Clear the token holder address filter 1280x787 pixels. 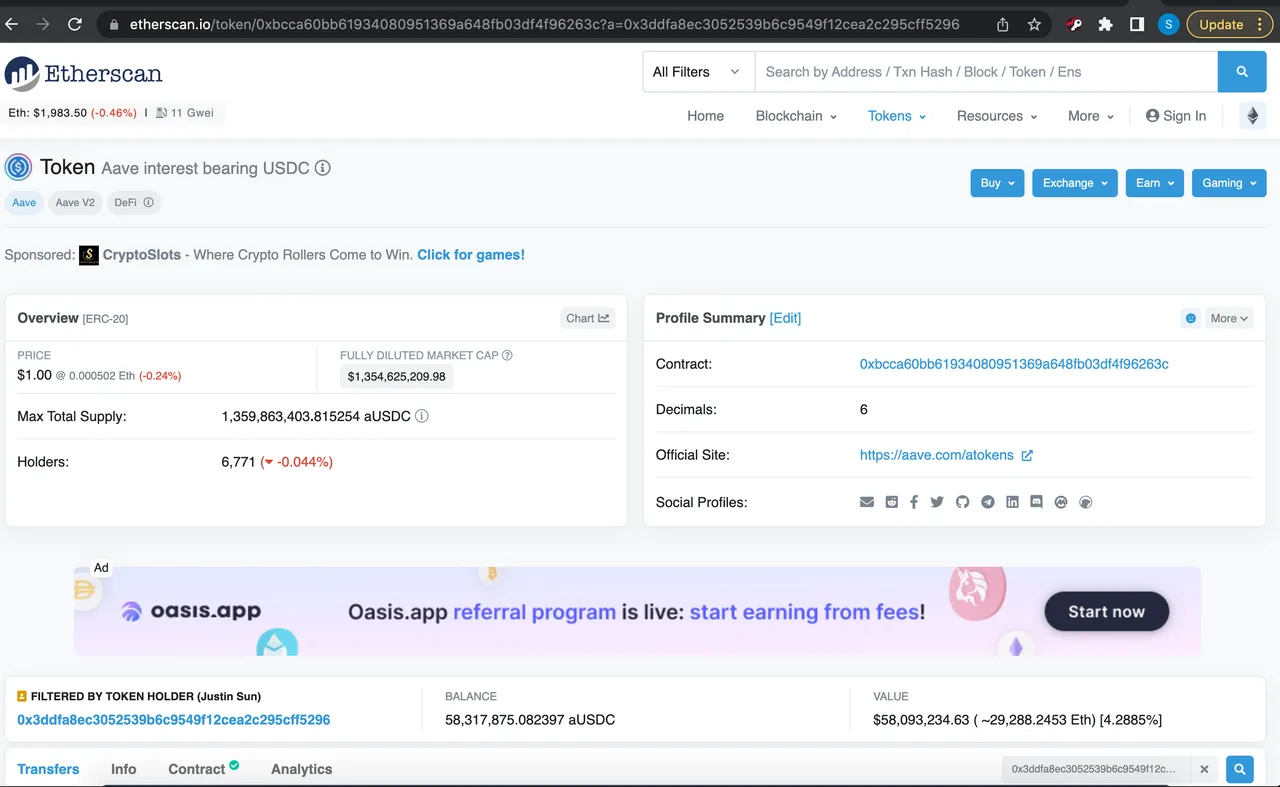click(1205, 769)
